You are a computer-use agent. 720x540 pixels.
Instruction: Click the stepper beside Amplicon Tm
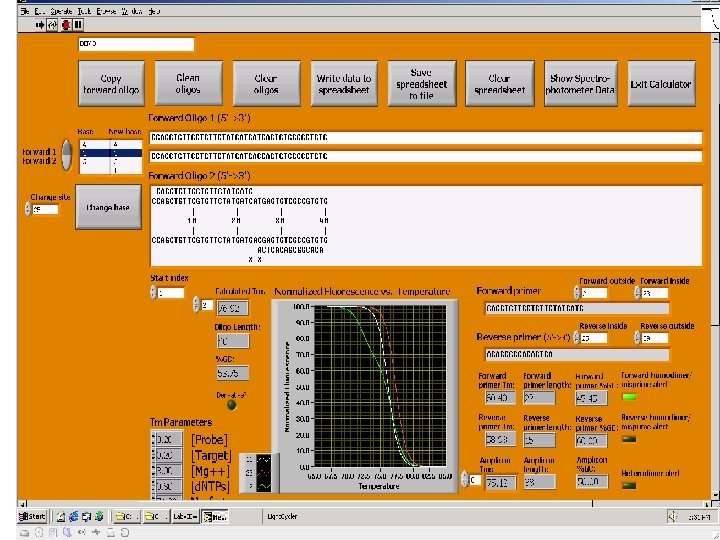pos(464,480)
